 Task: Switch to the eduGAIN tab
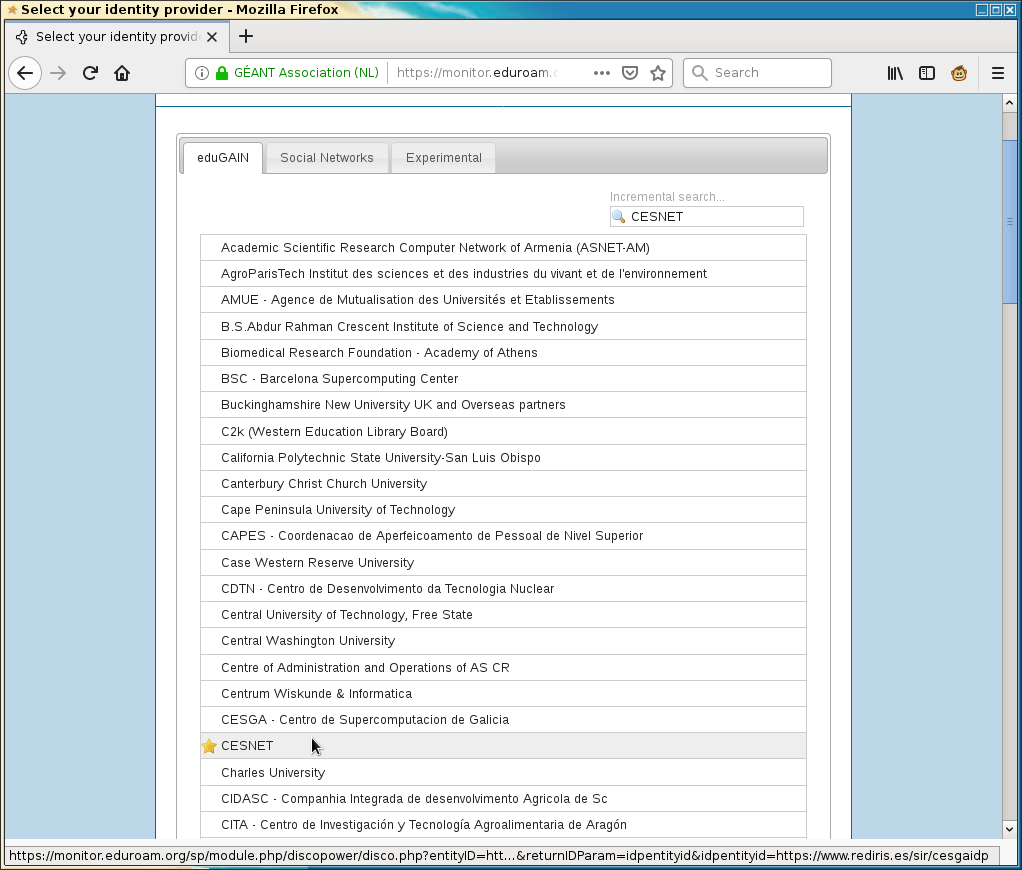[x=223, y=158]
